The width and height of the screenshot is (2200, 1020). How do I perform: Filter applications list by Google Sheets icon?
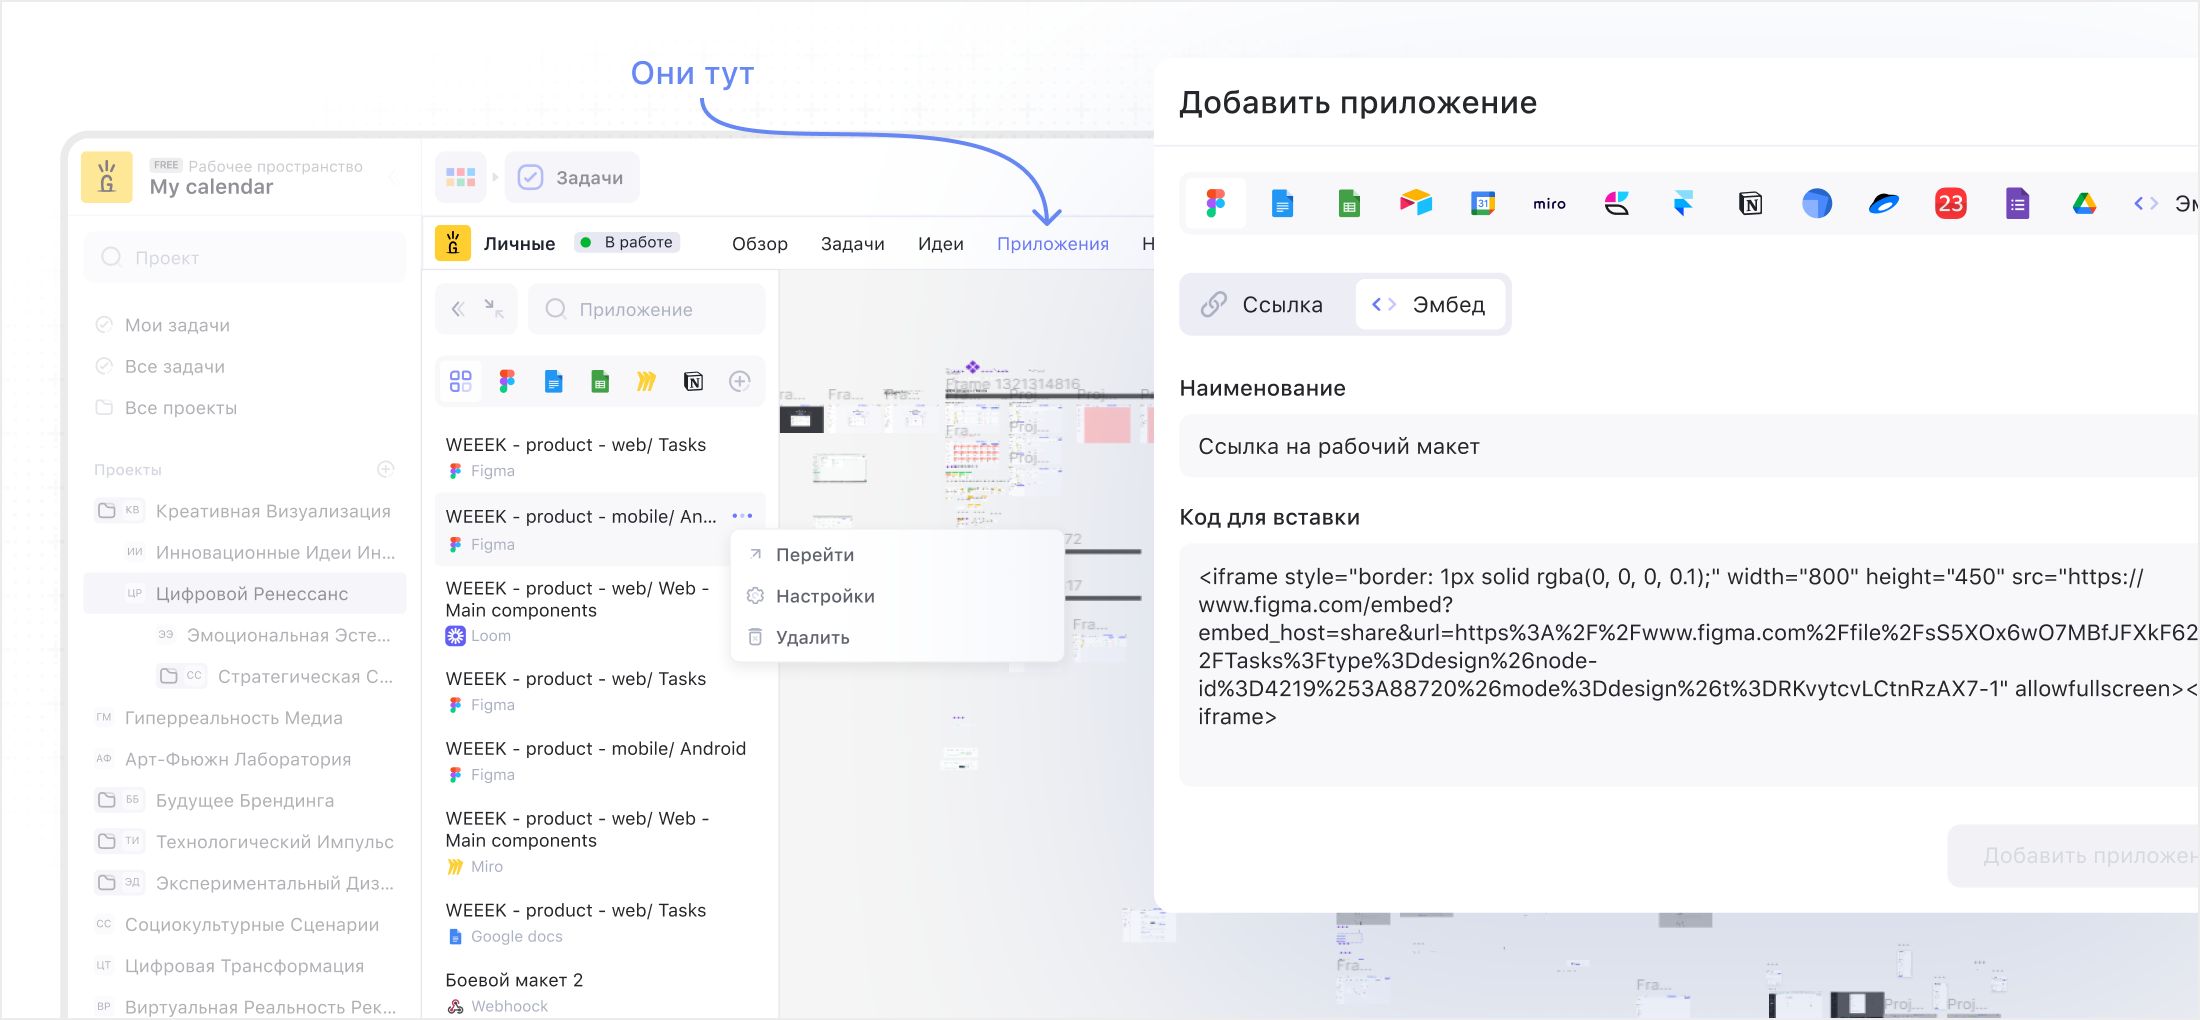coord(600,381)
